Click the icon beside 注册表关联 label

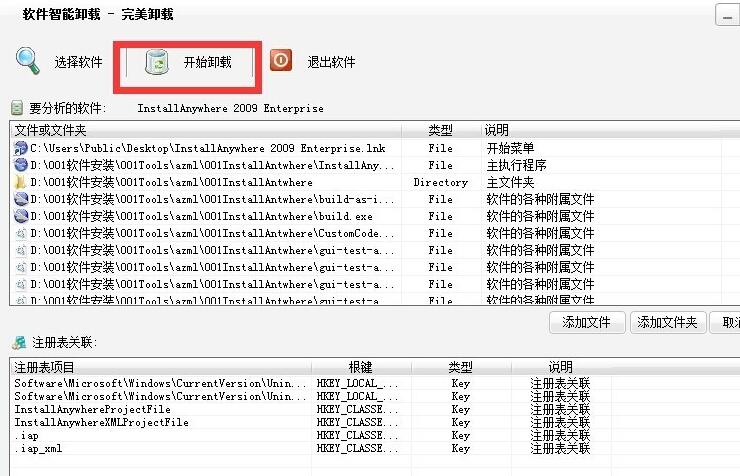click(x=17, y=342)
